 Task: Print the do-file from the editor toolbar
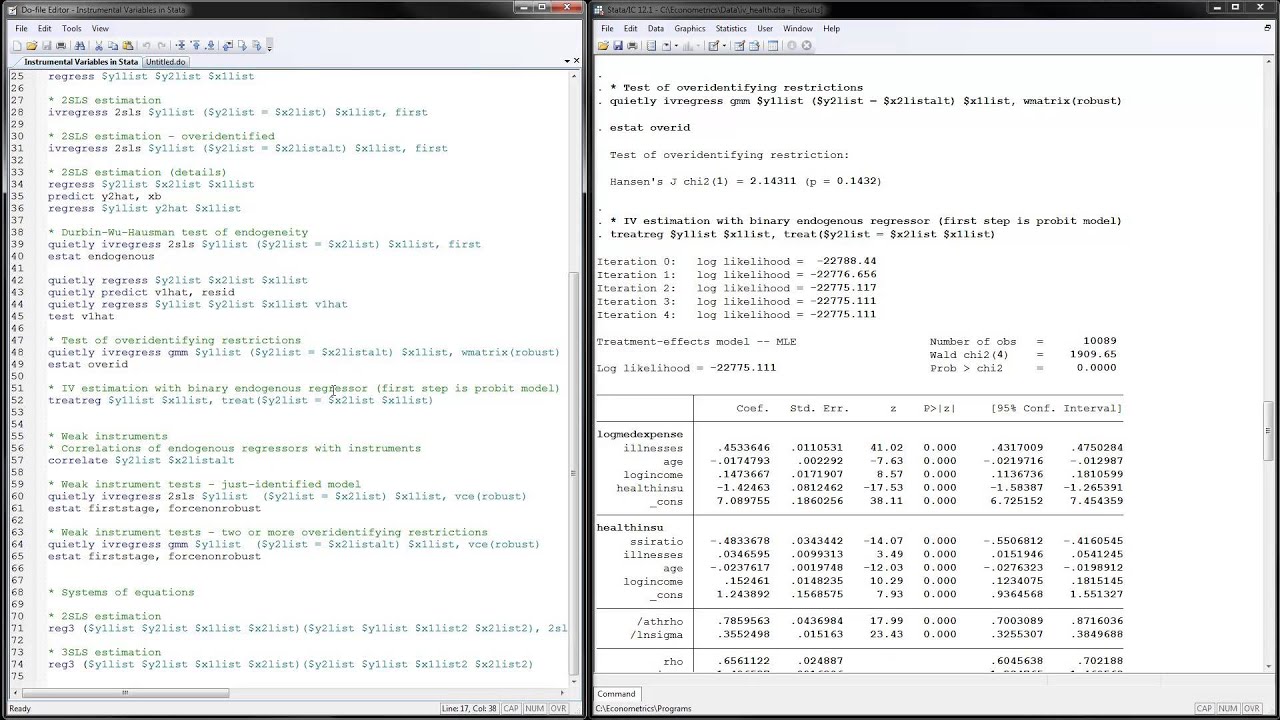click(x=61, y=45)
